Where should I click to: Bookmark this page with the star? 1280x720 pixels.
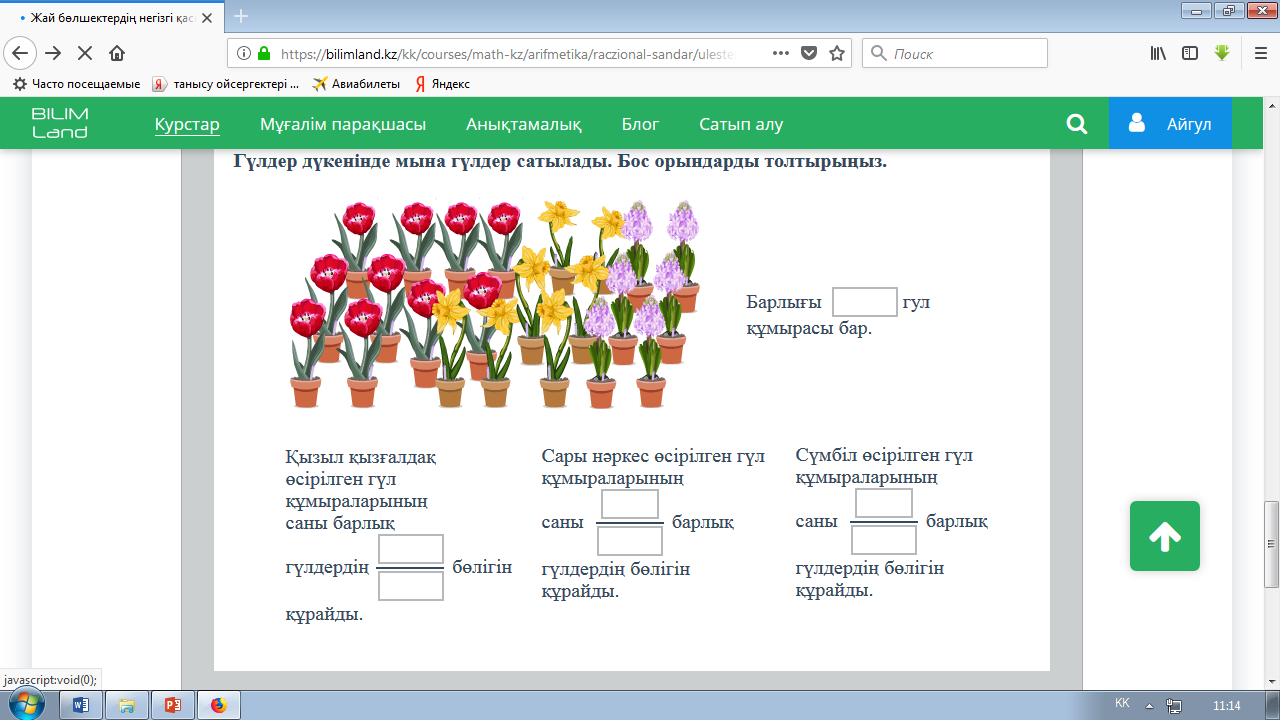837,53
